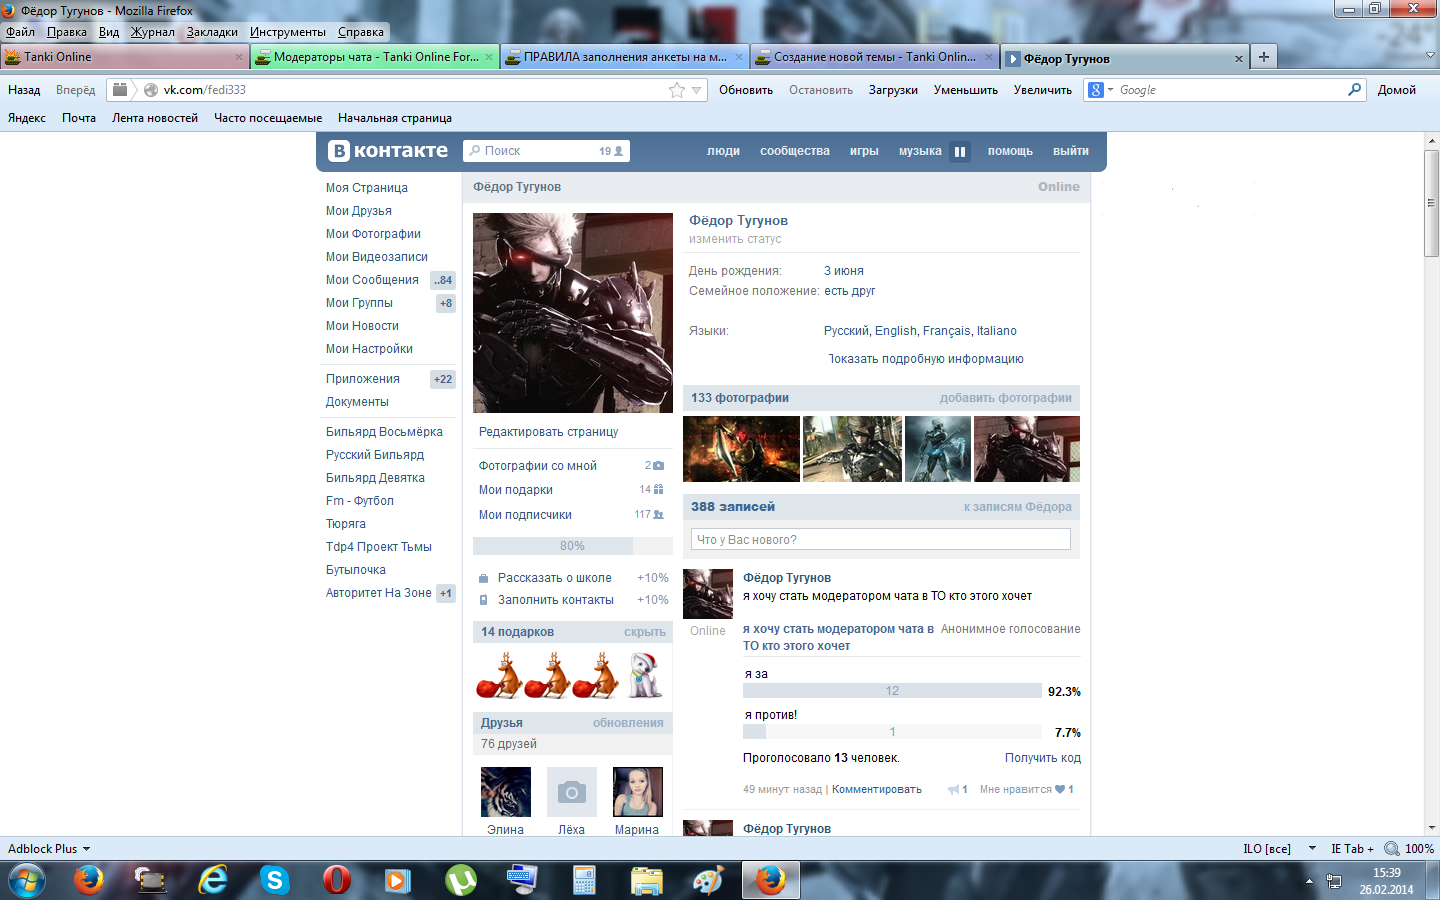Click выйти to log out of VK
1440x900 pixels.
[x=1071, y=151]
